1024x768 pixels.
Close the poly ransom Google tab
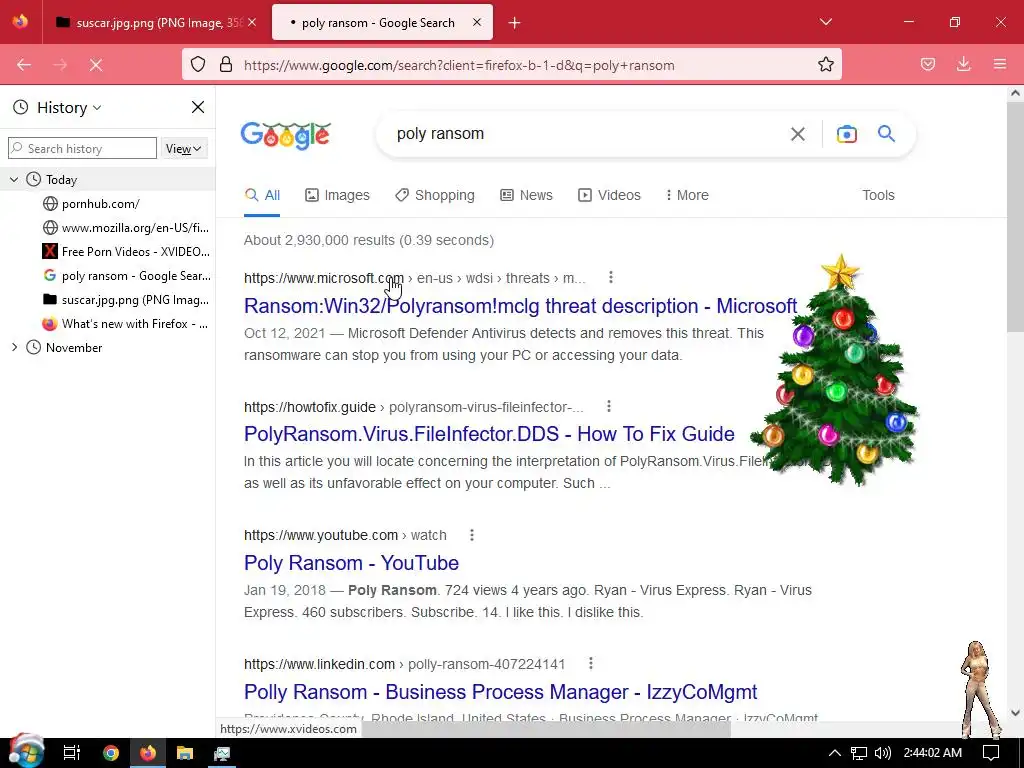coord(477,22)
